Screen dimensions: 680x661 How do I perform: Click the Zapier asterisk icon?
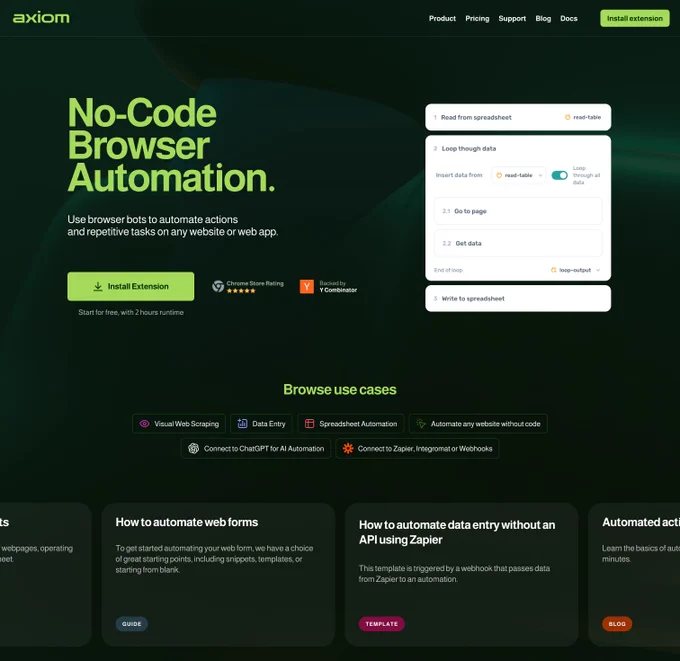(348, 448)
